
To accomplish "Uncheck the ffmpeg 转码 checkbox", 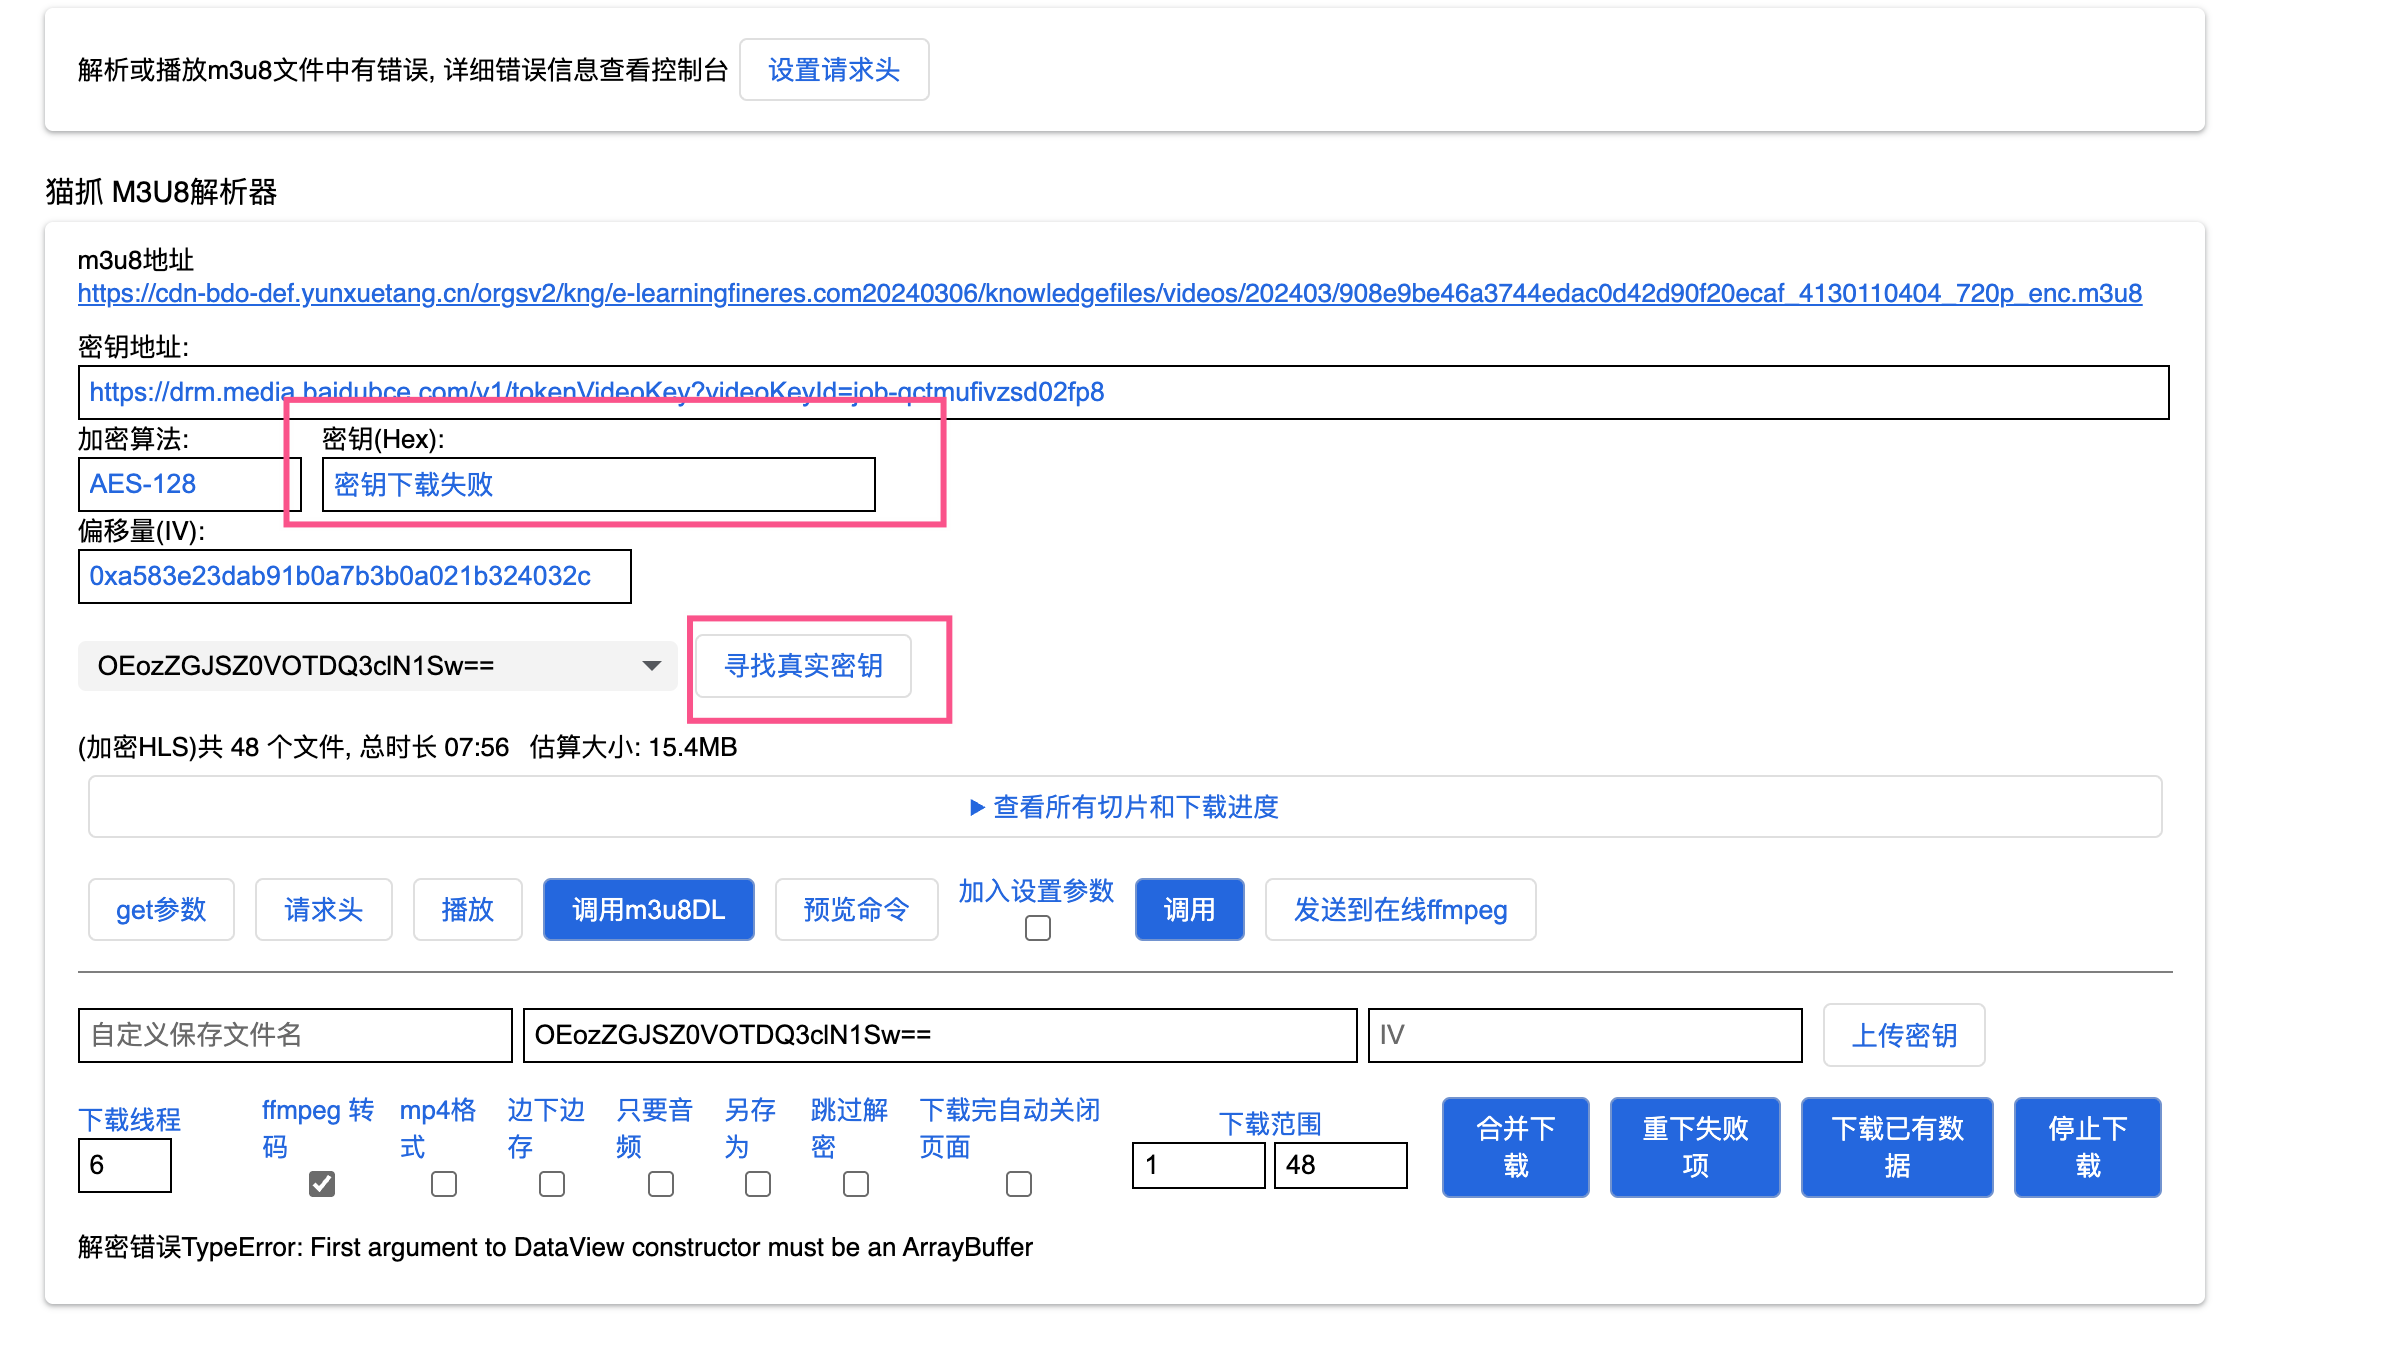I will [322, 1184].
